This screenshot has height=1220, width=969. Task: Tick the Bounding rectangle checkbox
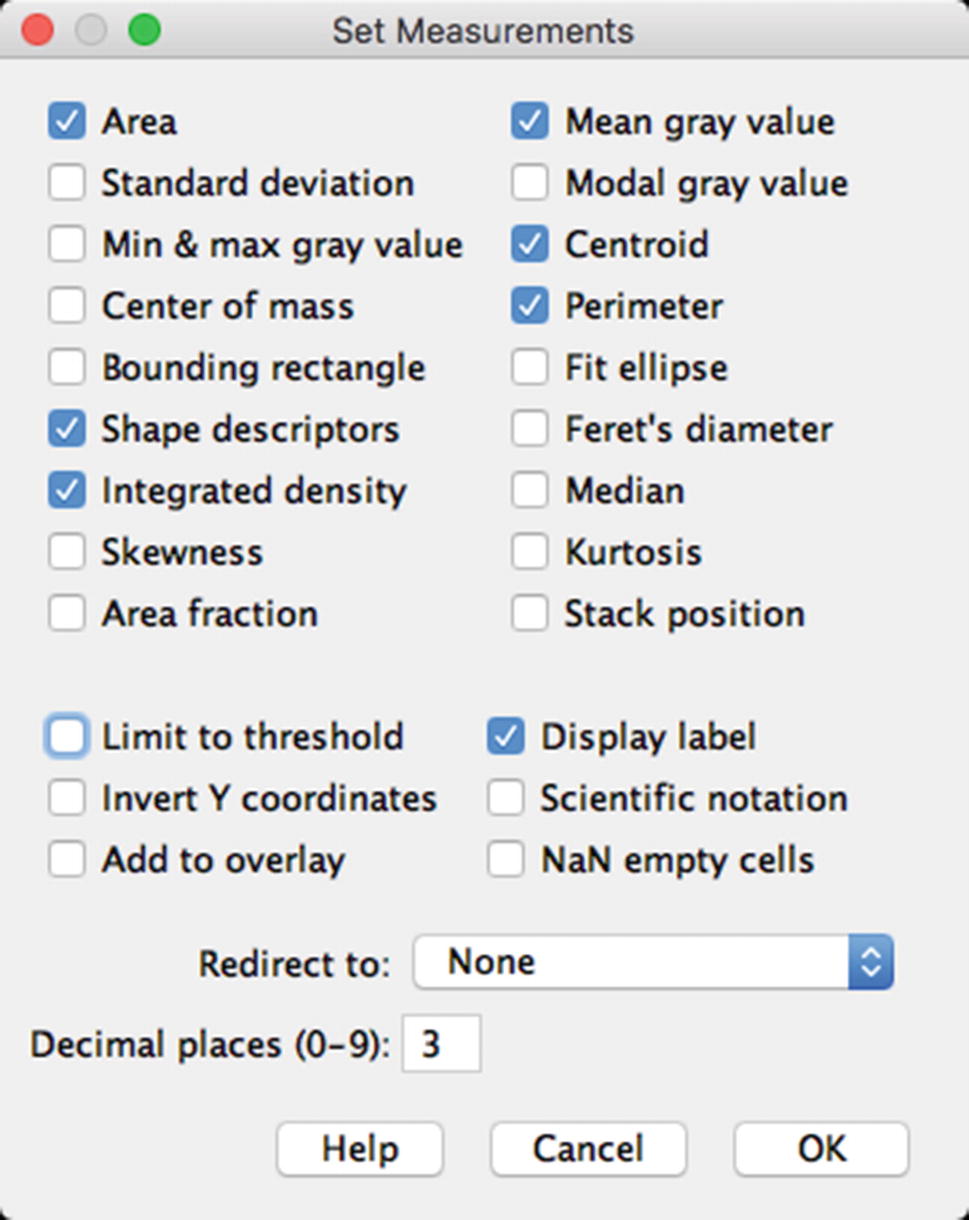67,368
